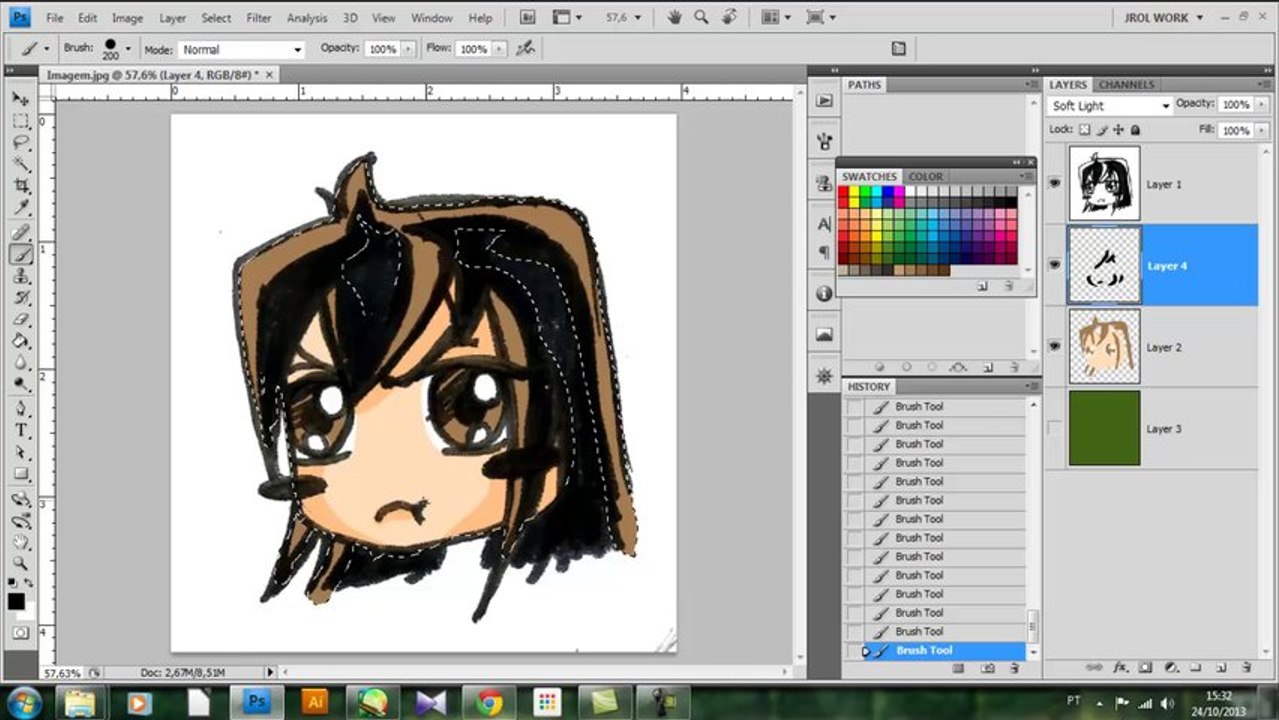Select the Eyedropper tool

pos(20,209)
